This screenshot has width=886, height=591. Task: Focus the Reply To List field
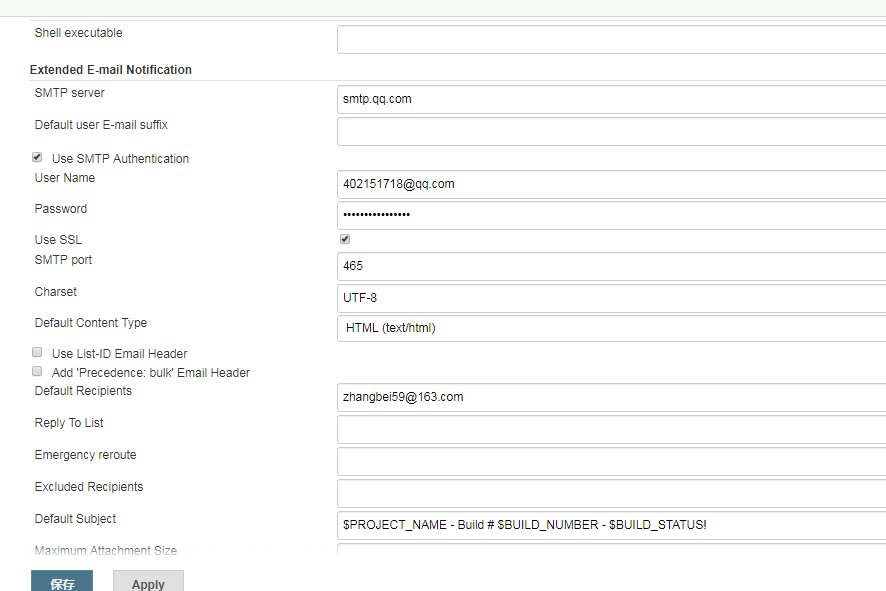610,430
